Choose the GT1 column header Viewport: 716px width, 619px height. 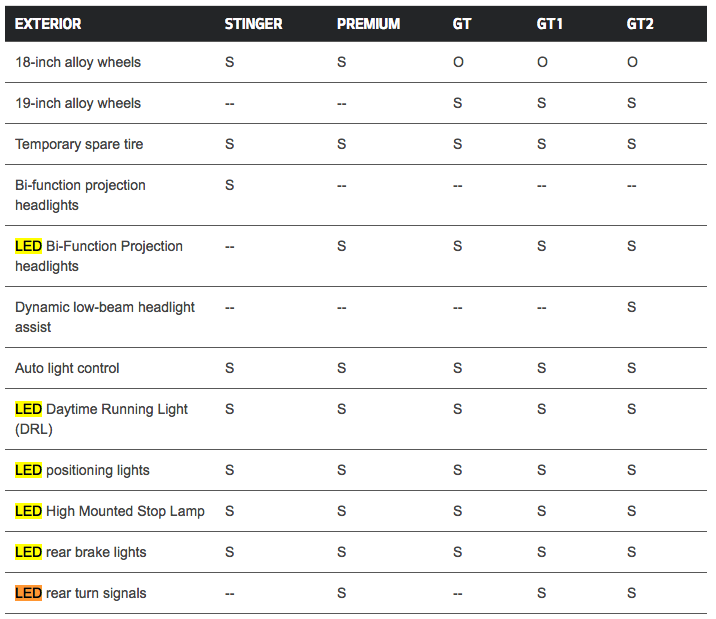(x=549, y=23)
